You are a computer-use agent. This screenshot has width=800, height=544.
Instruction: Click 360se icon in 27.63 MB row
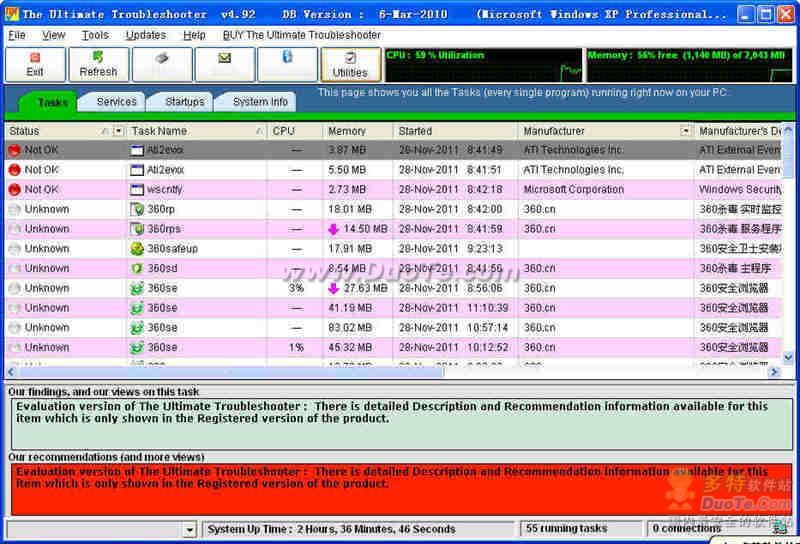coord(137,288)
